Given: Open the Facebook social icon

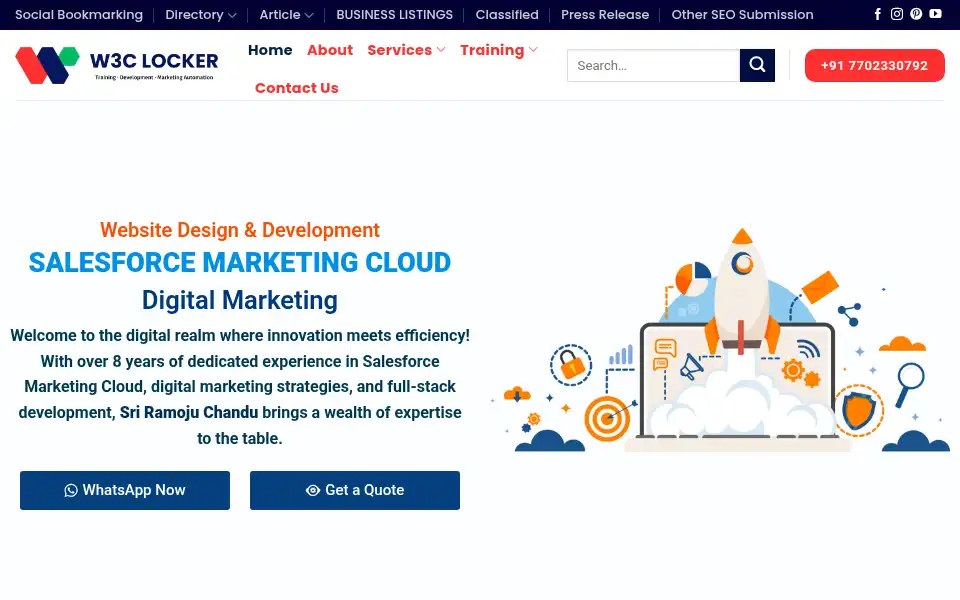Looking at the screenshot, I should coord(877,14).
